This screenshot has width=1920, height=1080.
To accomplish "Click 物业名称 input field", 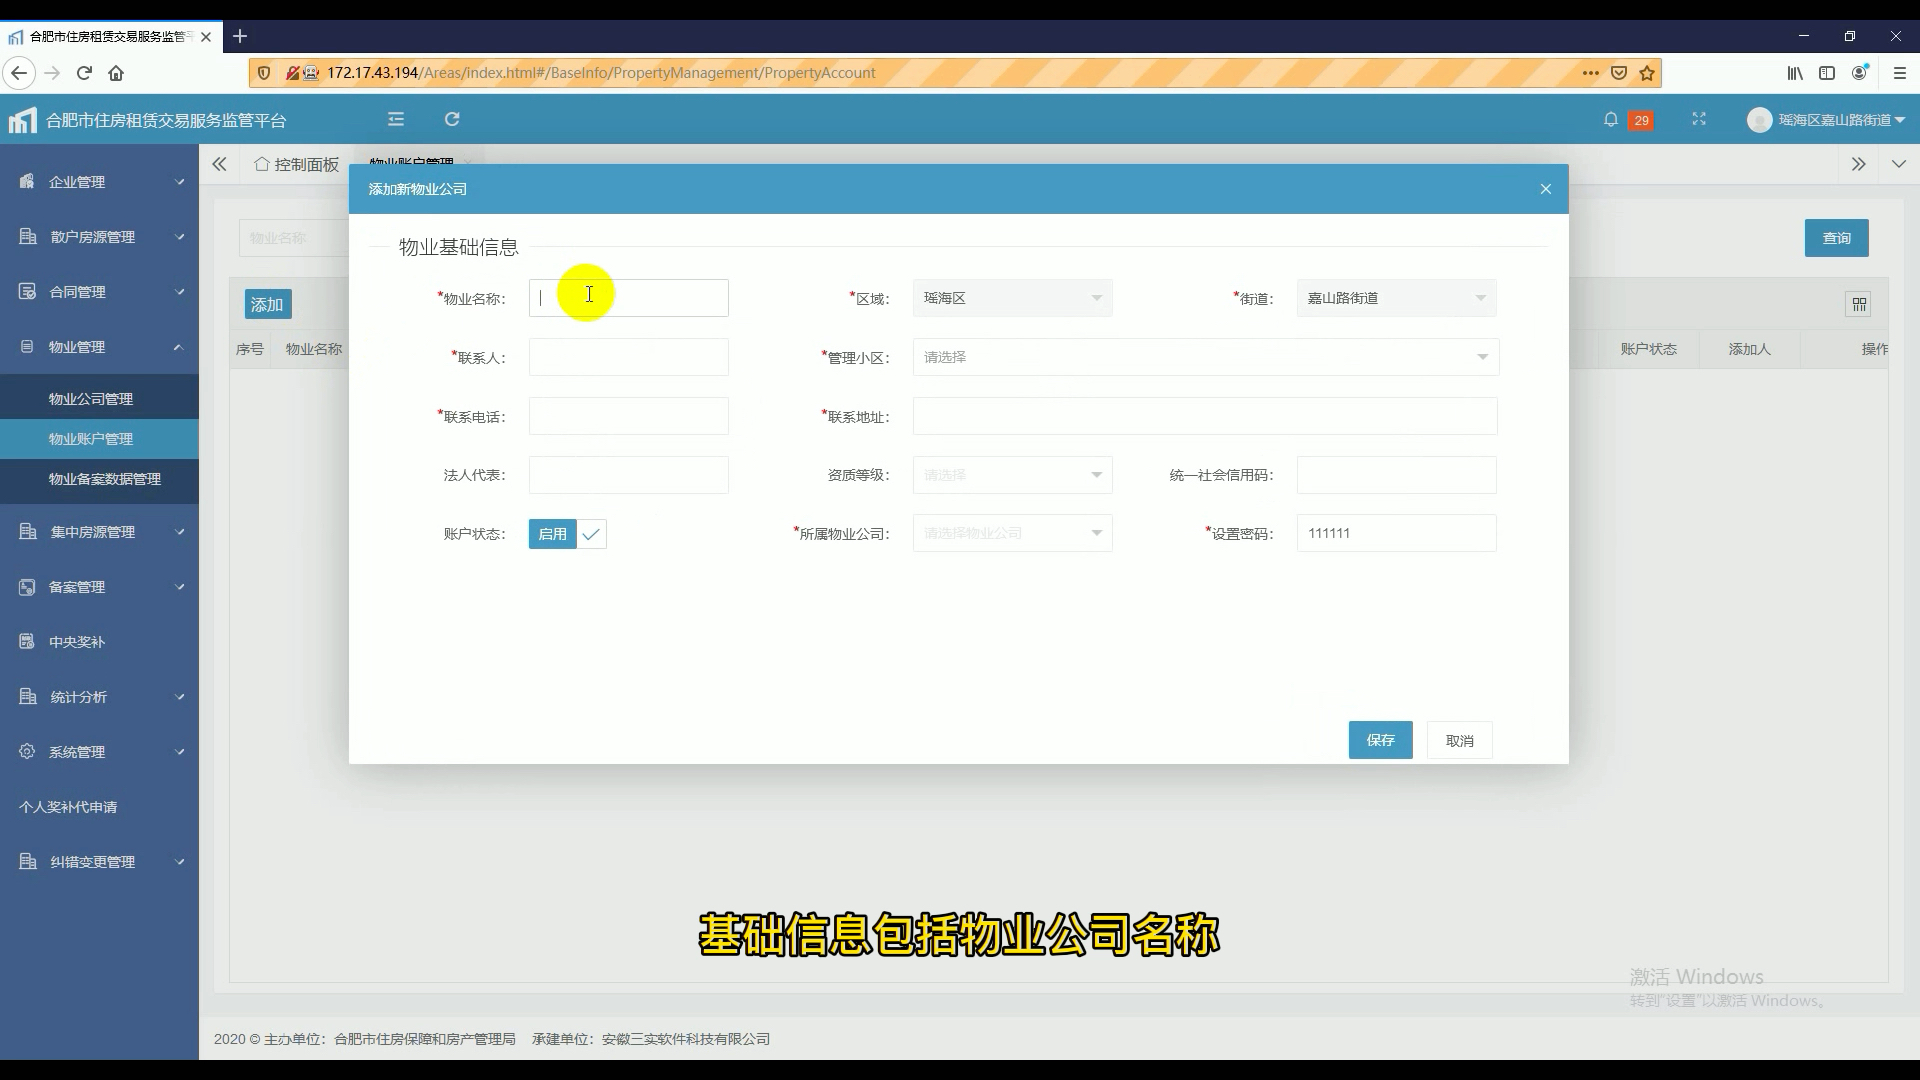I will 628,297.
